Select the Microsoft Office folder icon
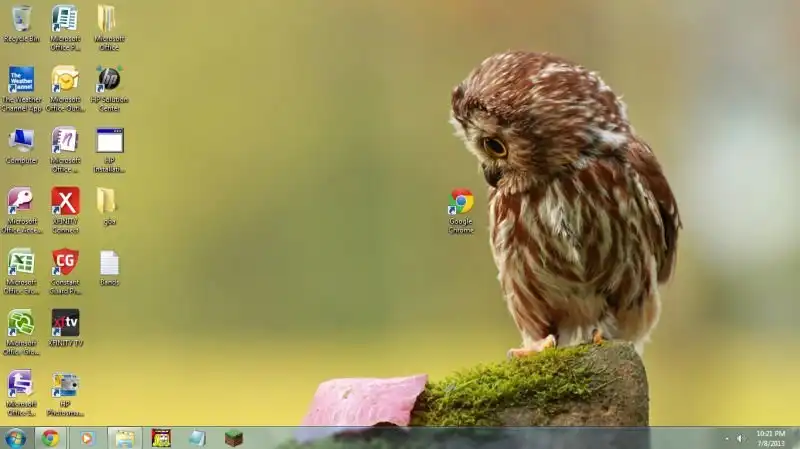800x449 pixels. 106,19
